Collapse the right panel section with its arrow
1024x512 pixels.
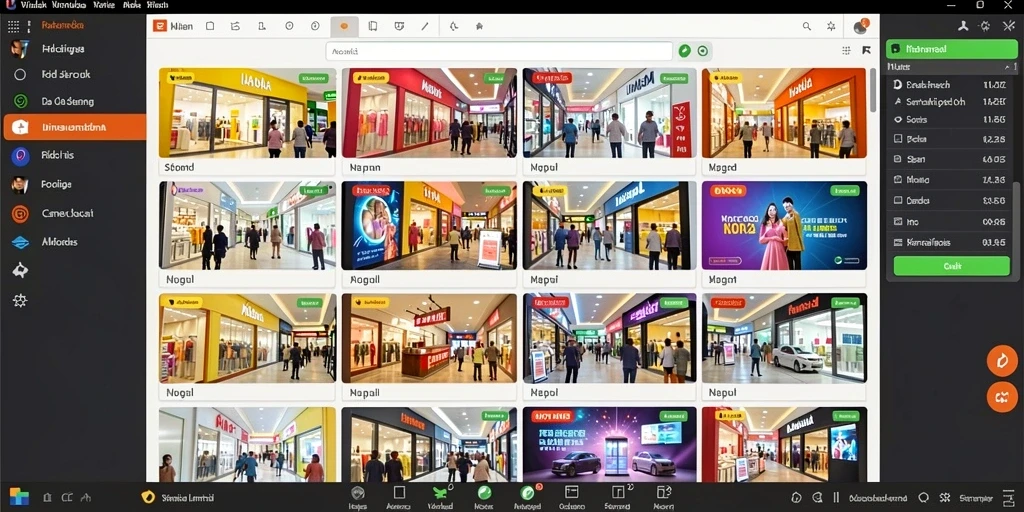click(x=1006, y=67)
